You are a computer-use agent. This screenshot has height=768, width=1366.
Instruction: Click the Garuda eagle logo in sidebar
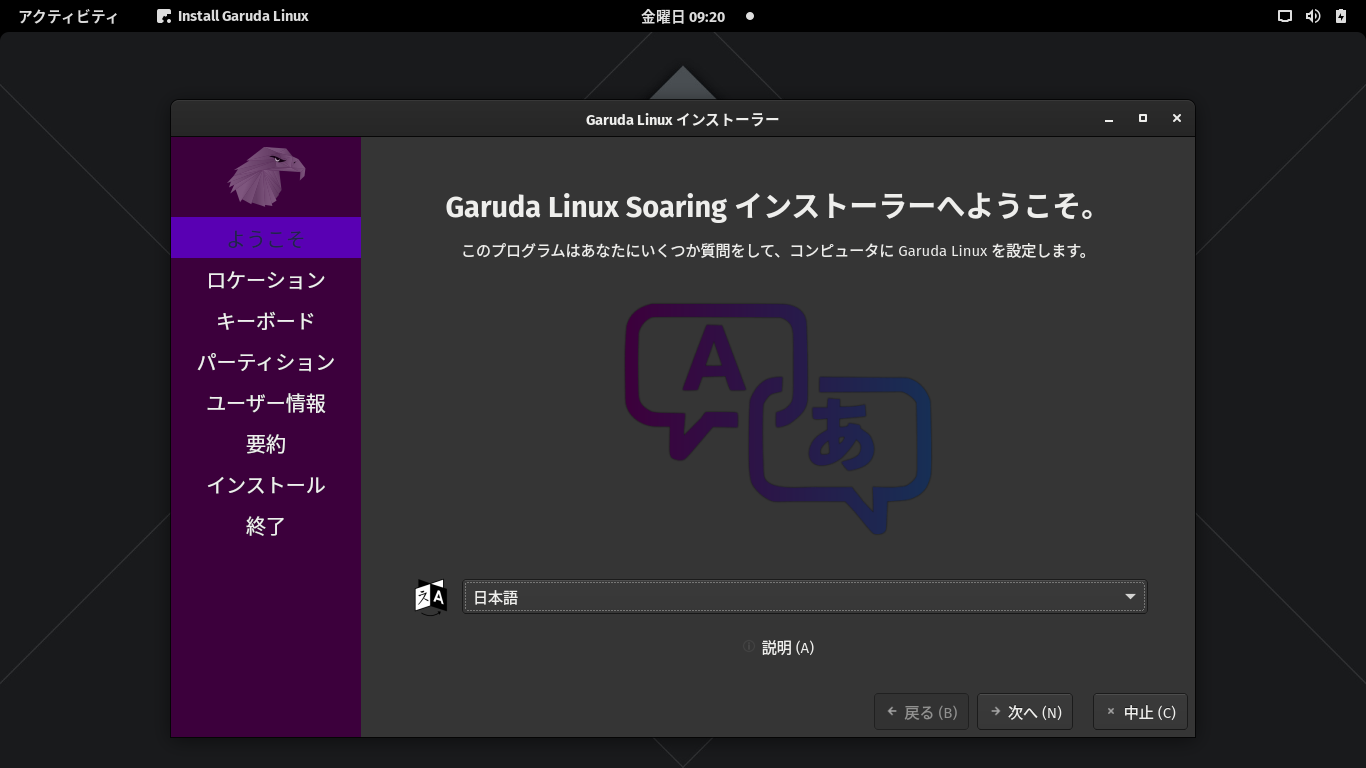coord(266,176)
